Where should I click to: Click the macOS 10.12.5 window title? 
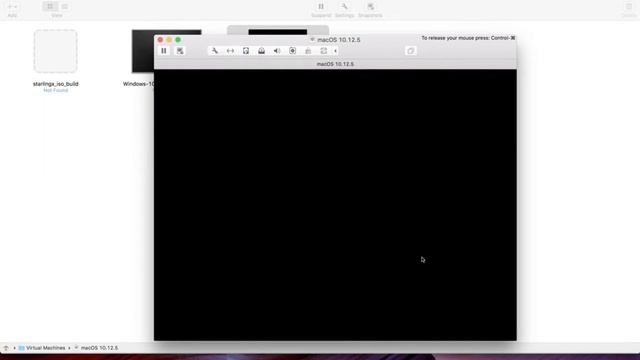pyautogui.click(x=338, y=40)
